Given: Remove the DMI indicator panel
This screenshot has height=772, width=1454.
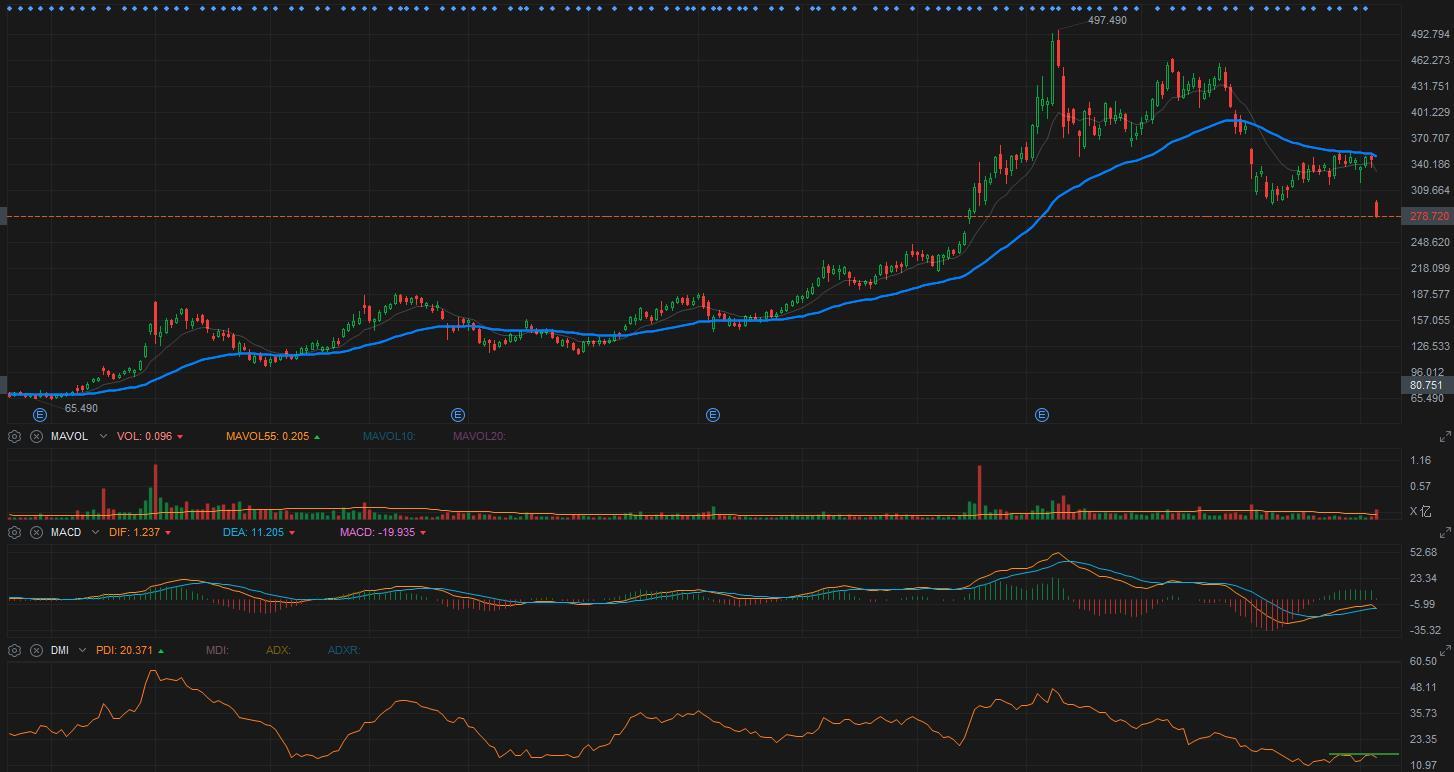Looking at the screenshot, I should [36, 650].
